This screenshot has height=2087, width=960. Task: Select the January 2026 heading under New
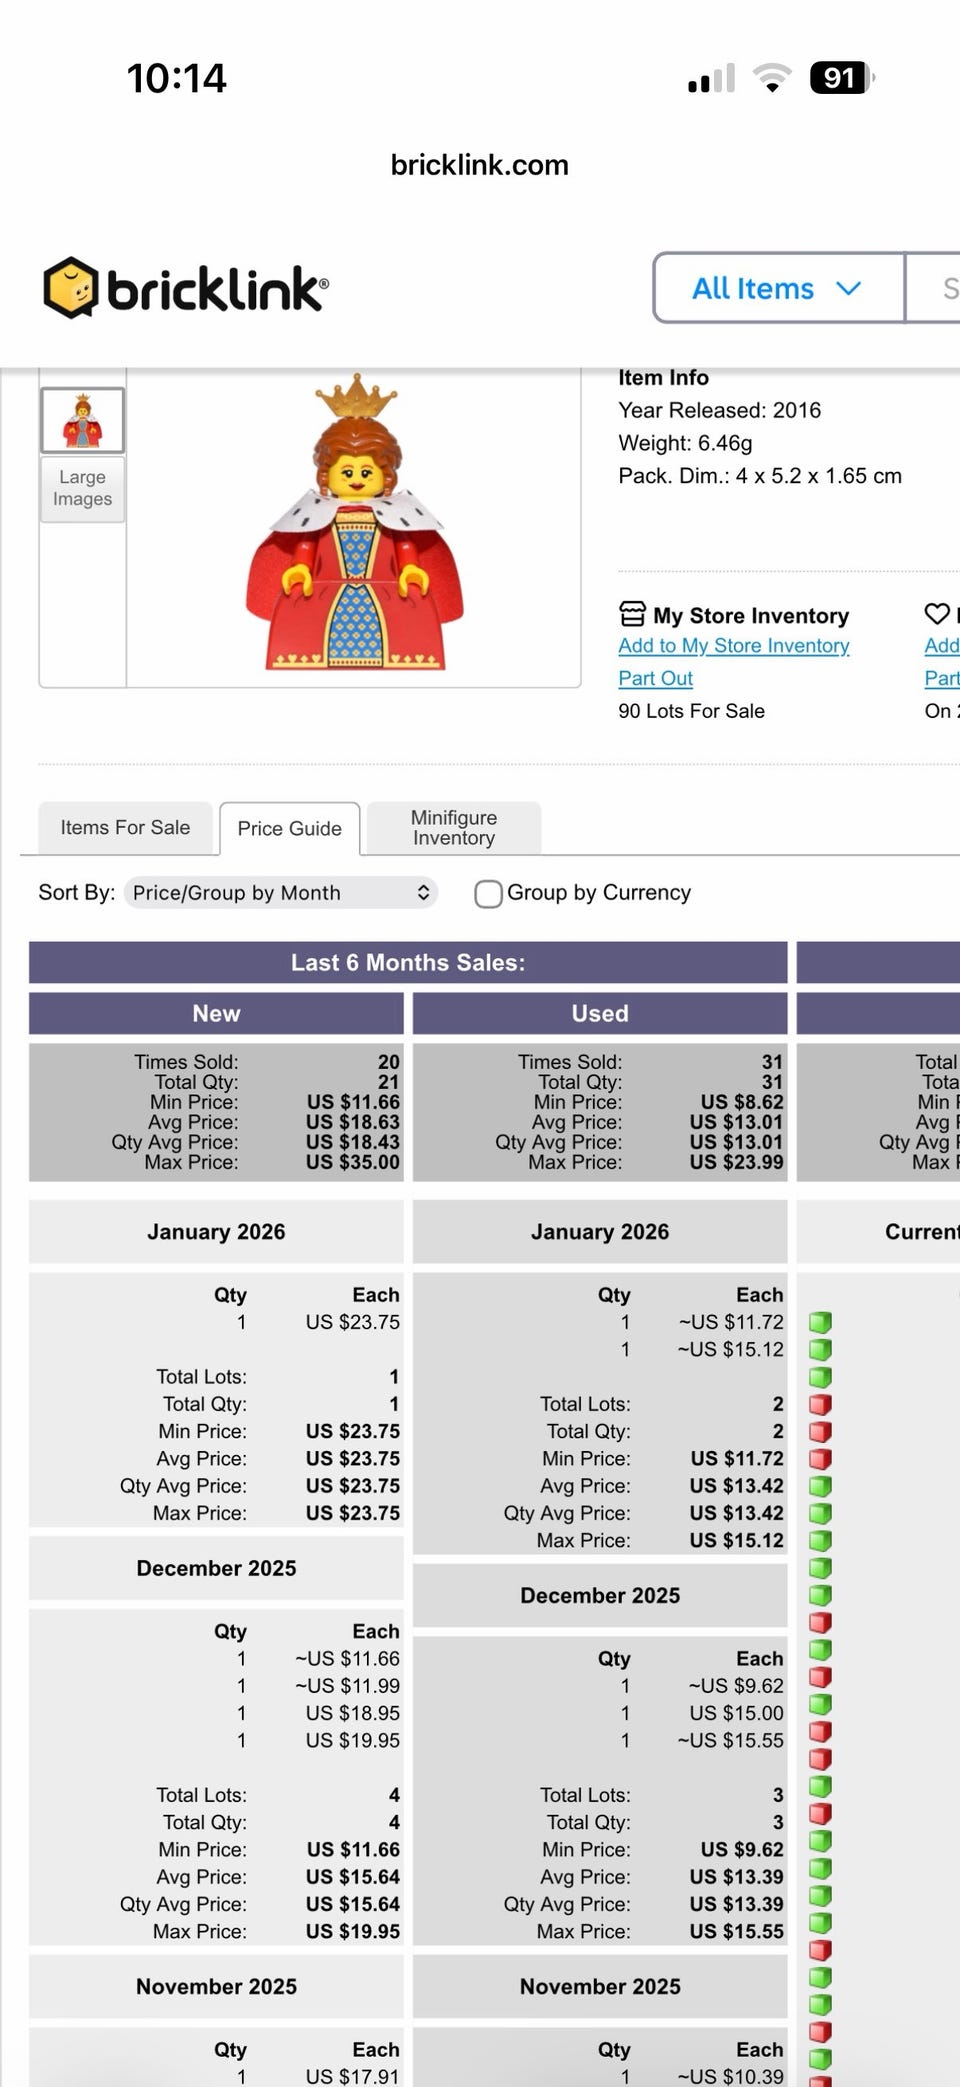216,1232
